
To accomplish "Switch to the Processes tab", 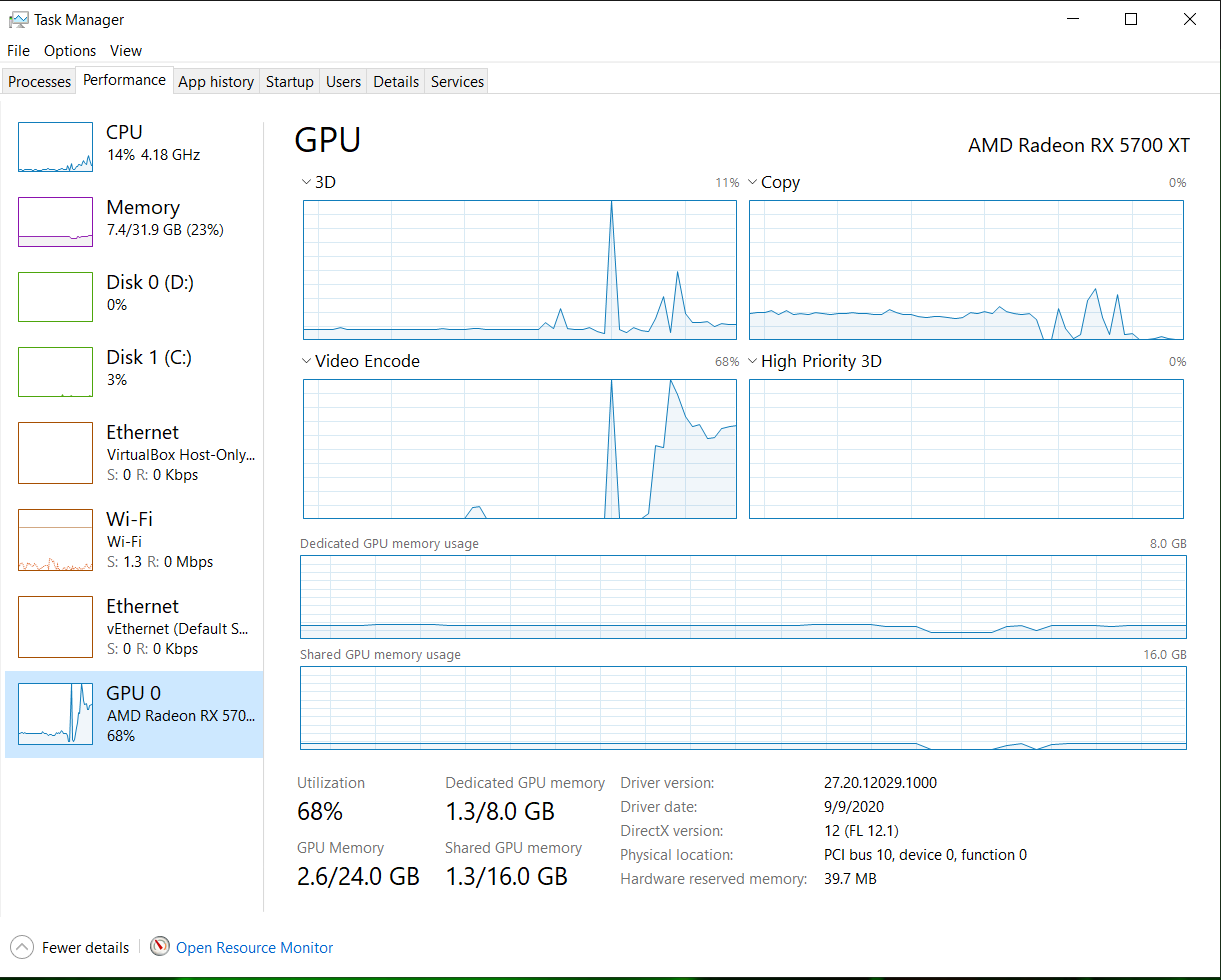I will (x=40, y=82).
